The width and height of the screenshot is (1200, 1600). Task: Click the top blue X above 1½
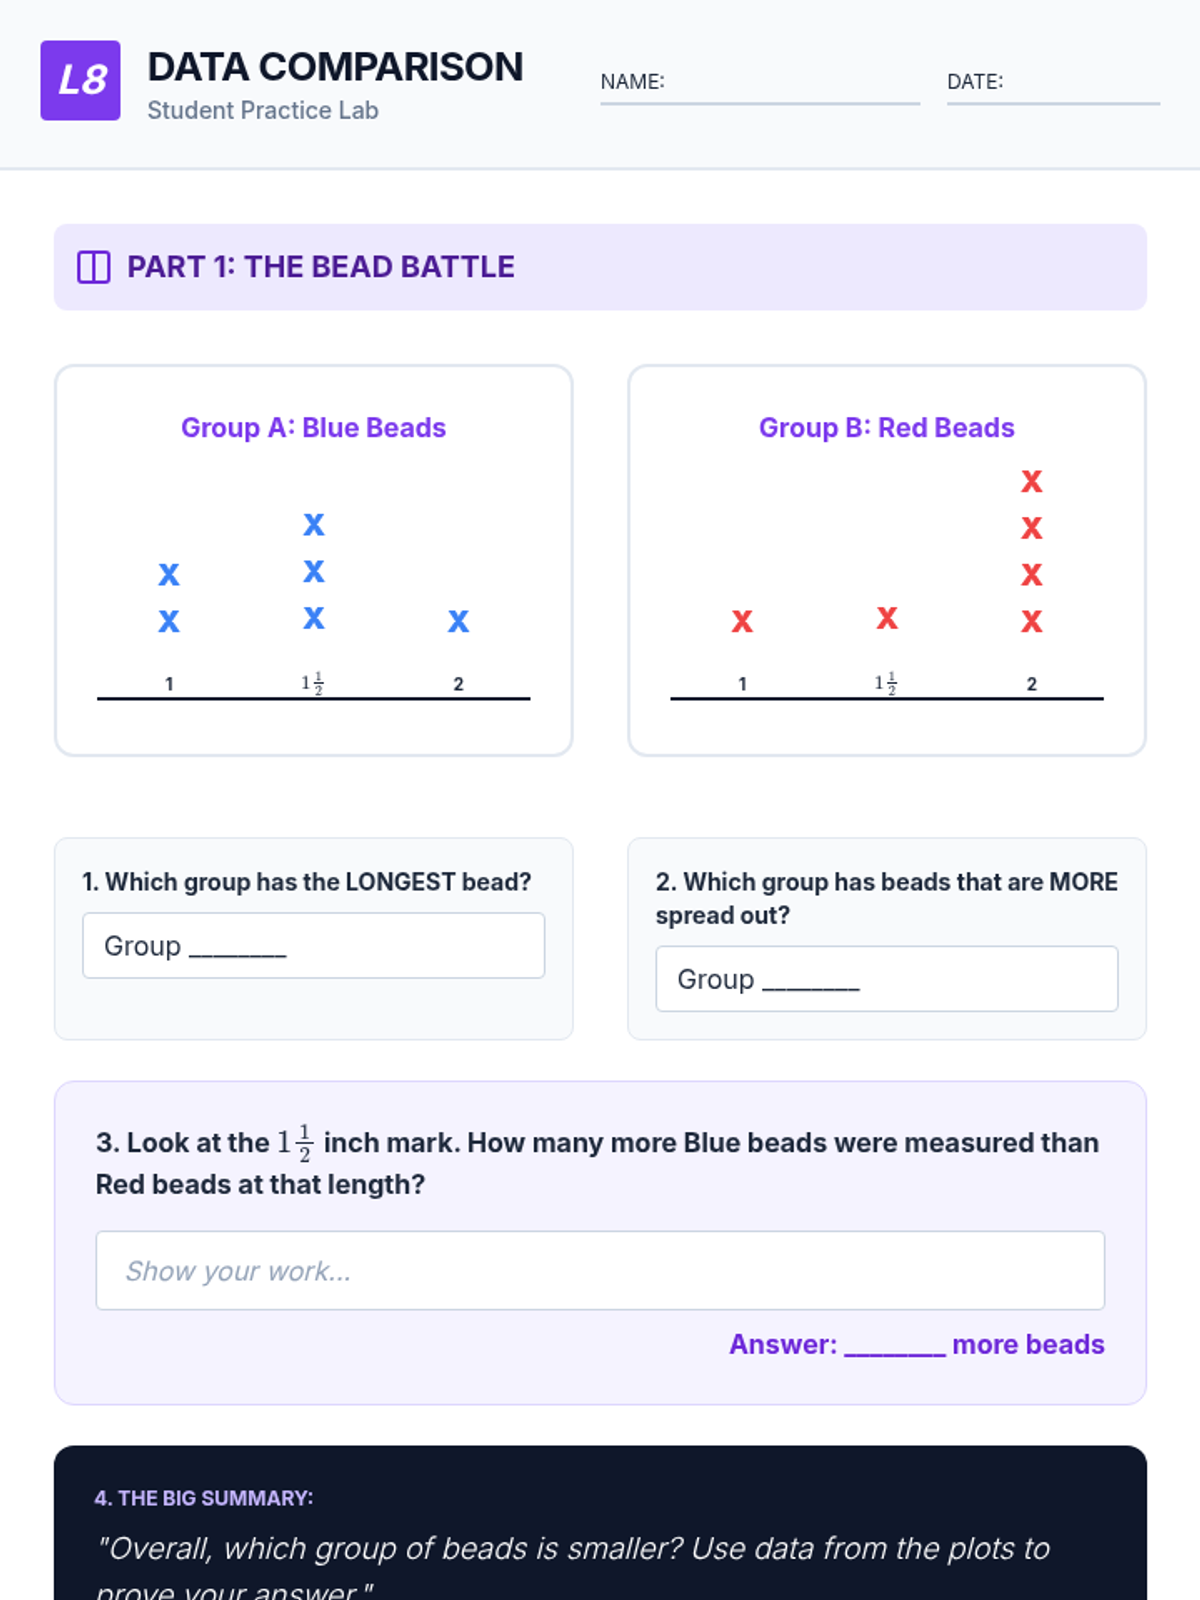coord(314,524)
